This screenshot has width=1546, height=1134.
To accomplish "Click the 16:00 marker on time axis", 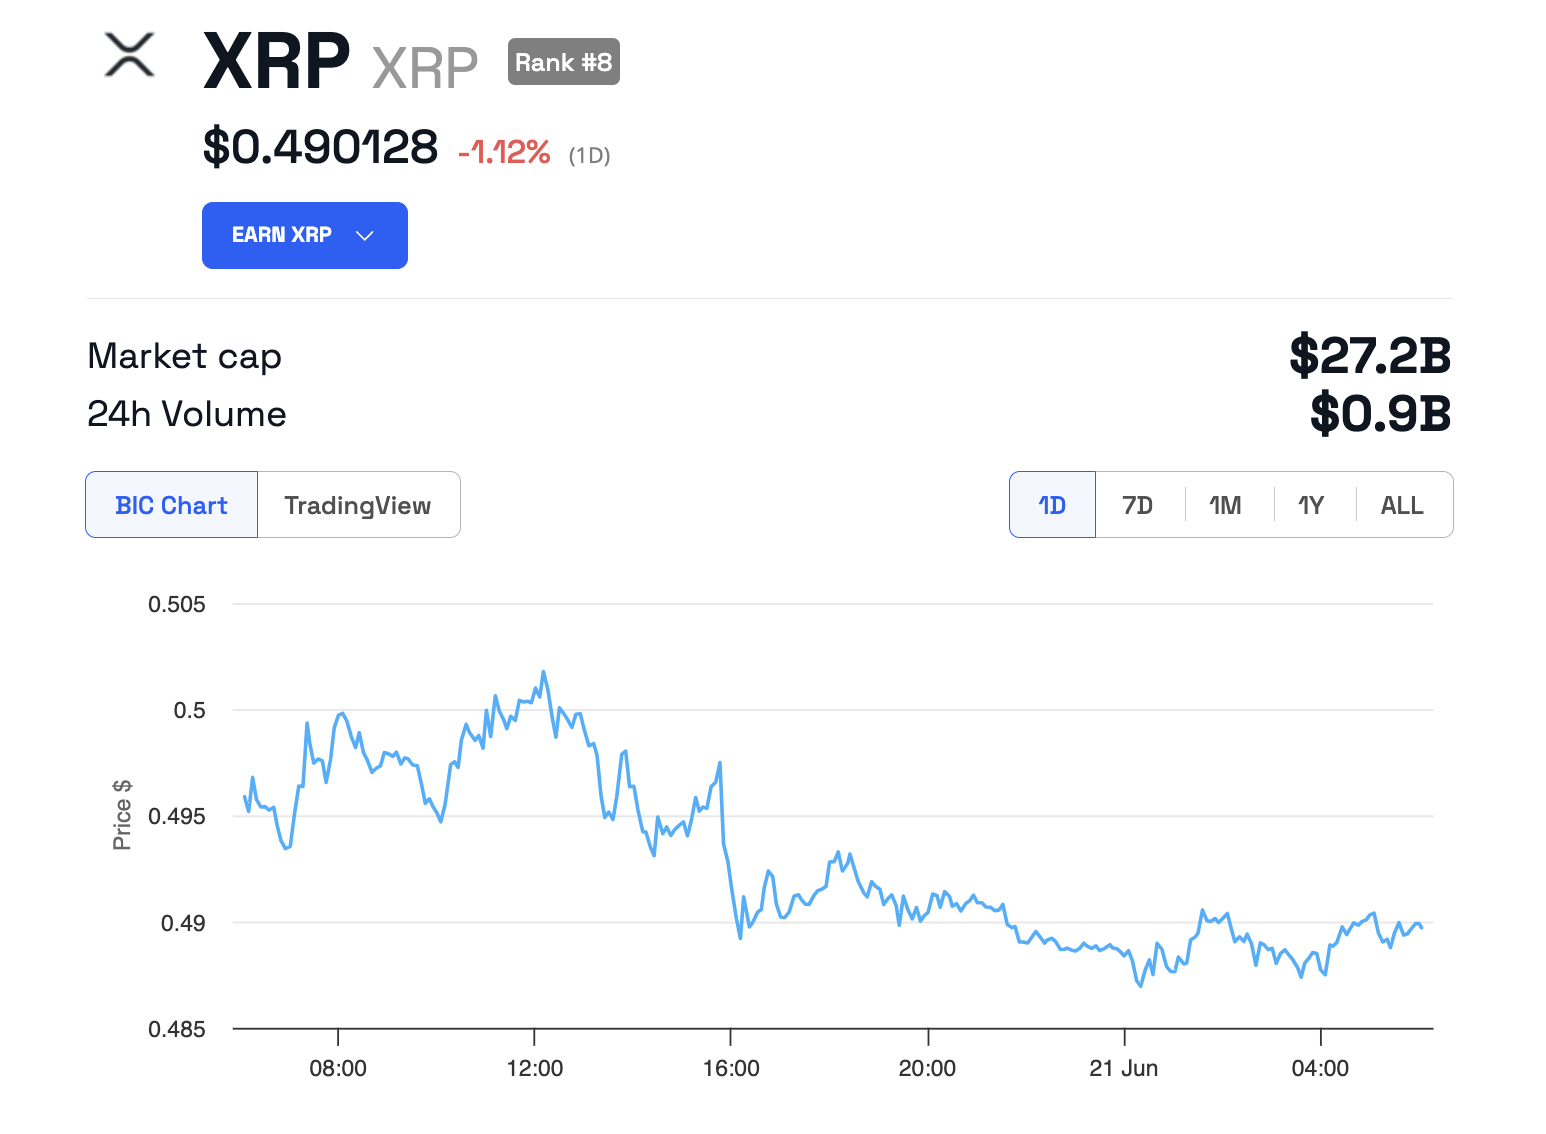I will (731, 1068).
